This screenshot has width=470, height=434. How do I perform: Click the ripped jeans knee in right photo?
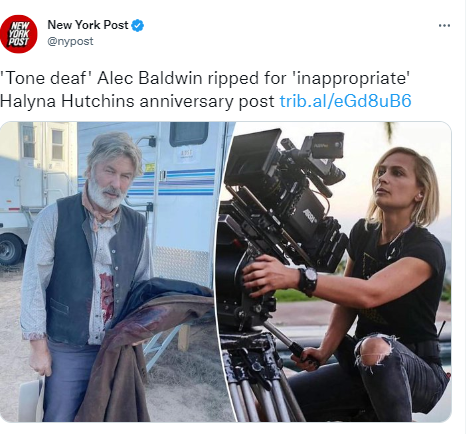coord(373,352)
